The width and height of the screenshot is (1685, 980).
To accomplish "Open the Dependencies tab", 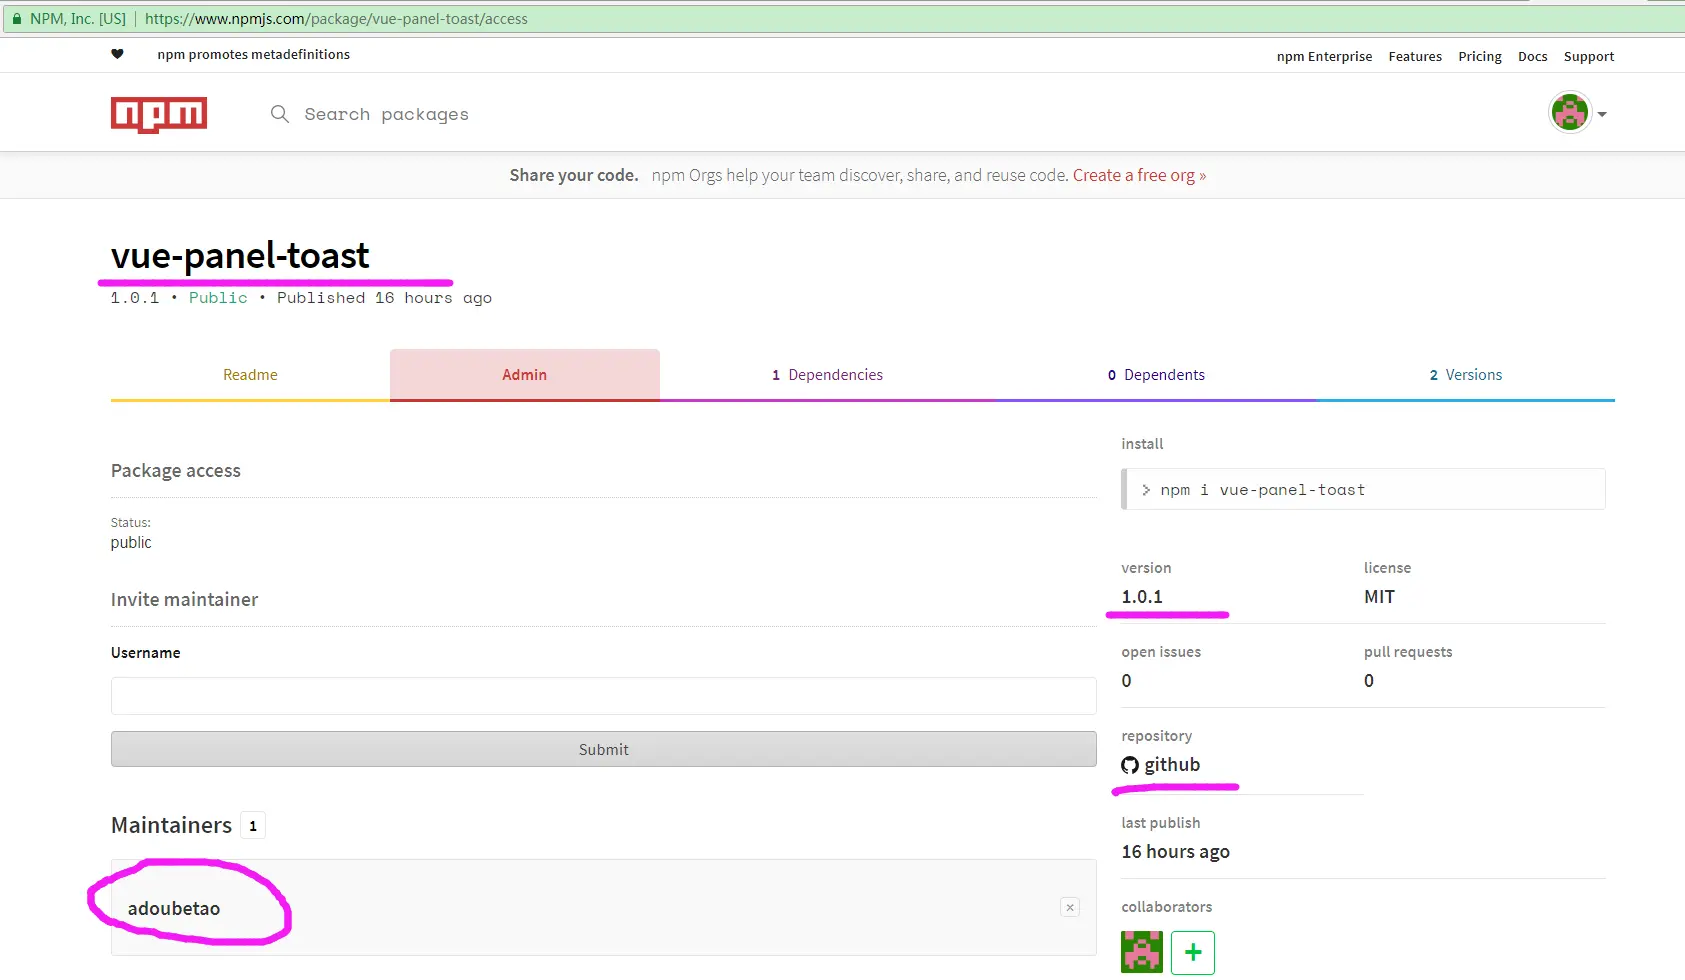I will point(827,375).
